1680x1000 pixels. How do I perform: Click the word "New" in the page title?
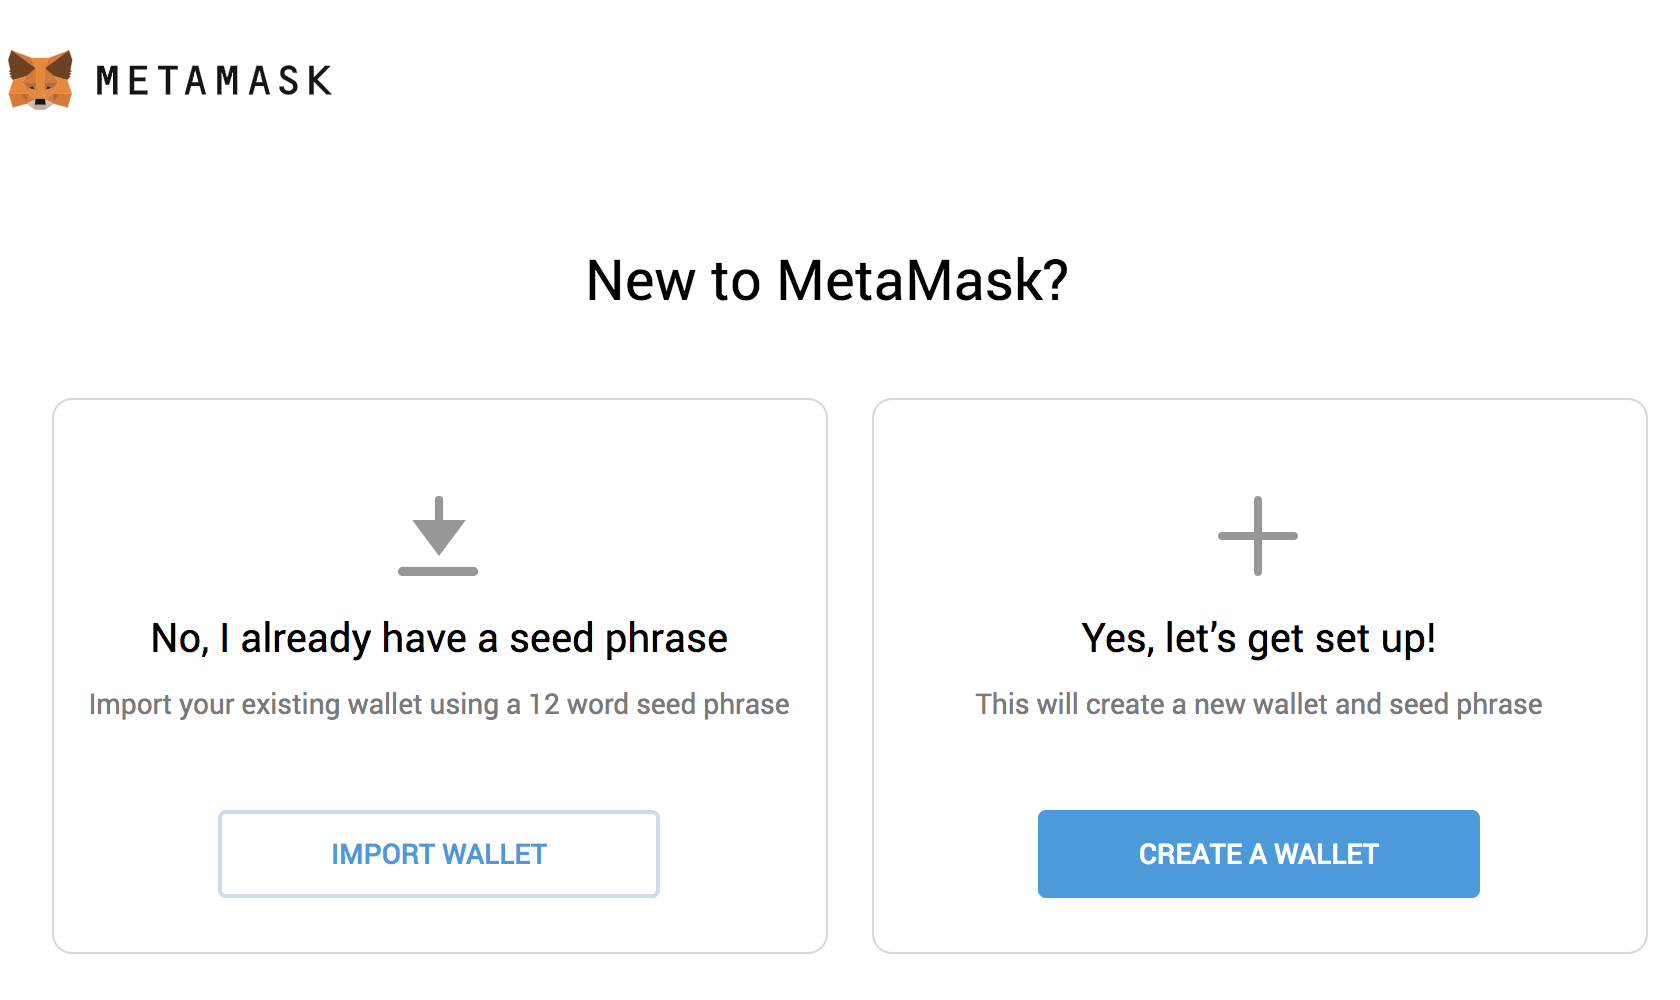coord(640,280)
